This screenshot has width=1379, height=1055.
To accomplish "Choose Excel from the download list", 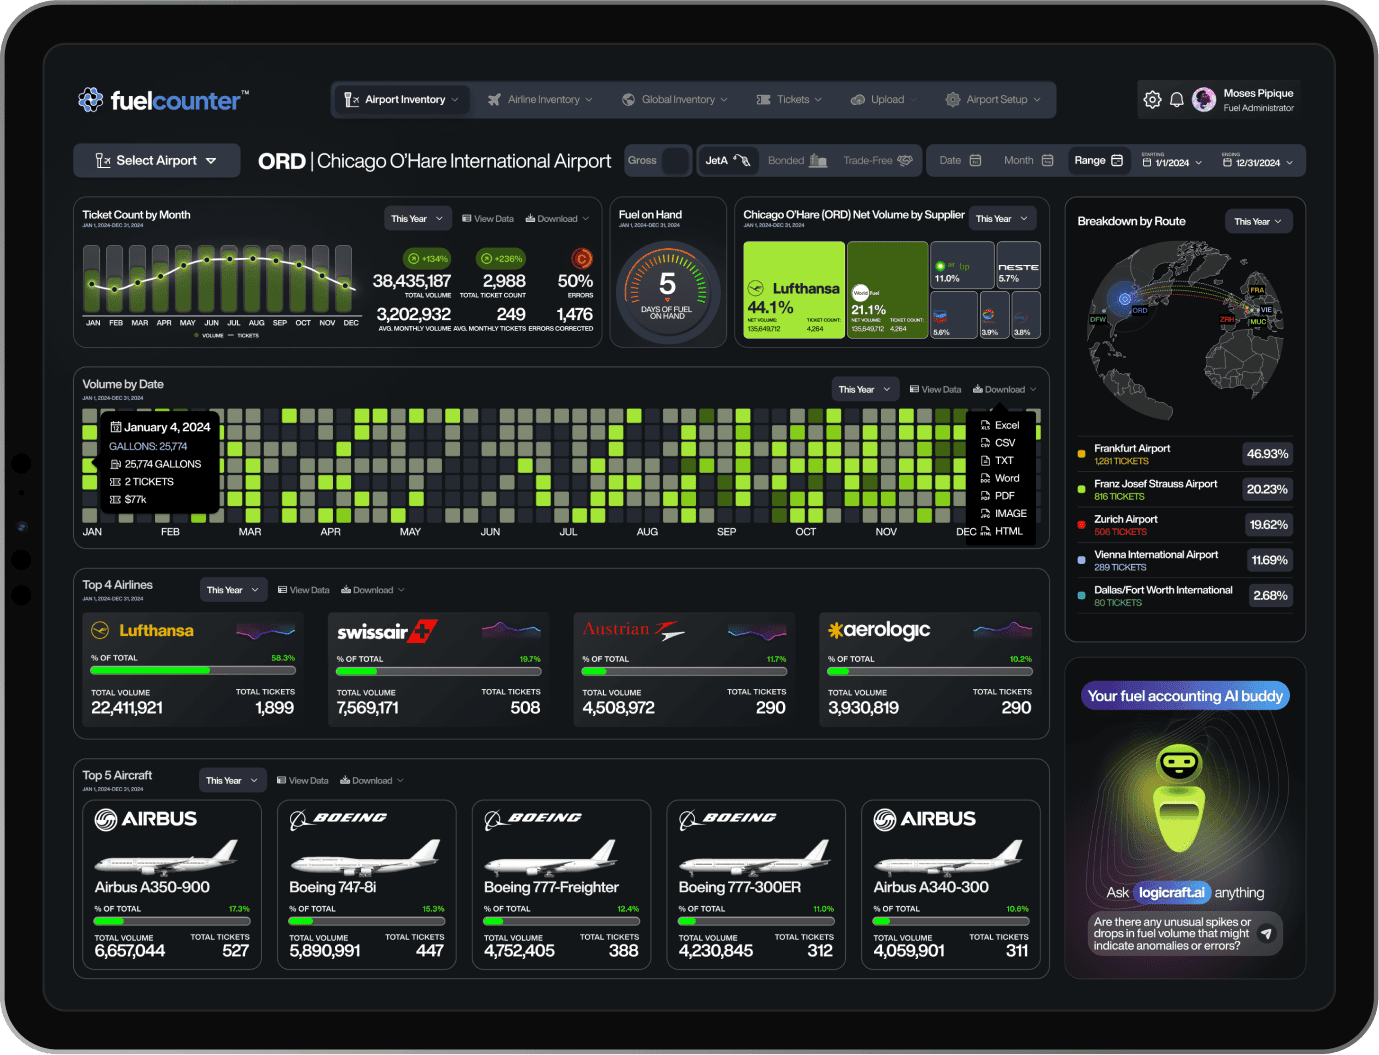I will tap(1006, 425).
